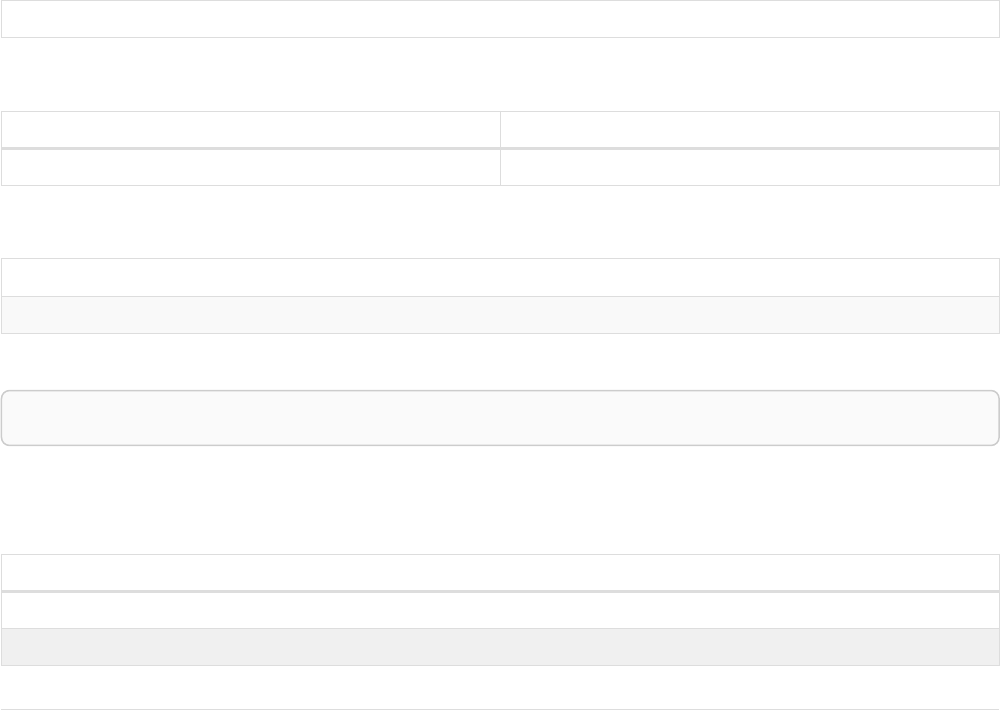Click the bottom-right cell of the two-column table
Image resolution: width=1000 pixels, height=710 pixels.
tap(750, 167)
